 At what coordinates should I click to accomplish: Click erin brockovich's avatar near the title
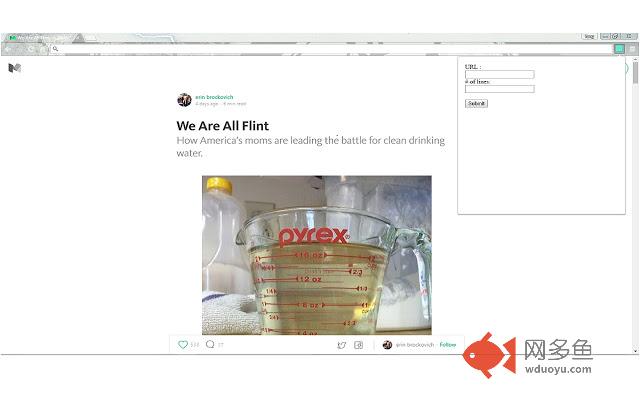(x=184, y=100)
